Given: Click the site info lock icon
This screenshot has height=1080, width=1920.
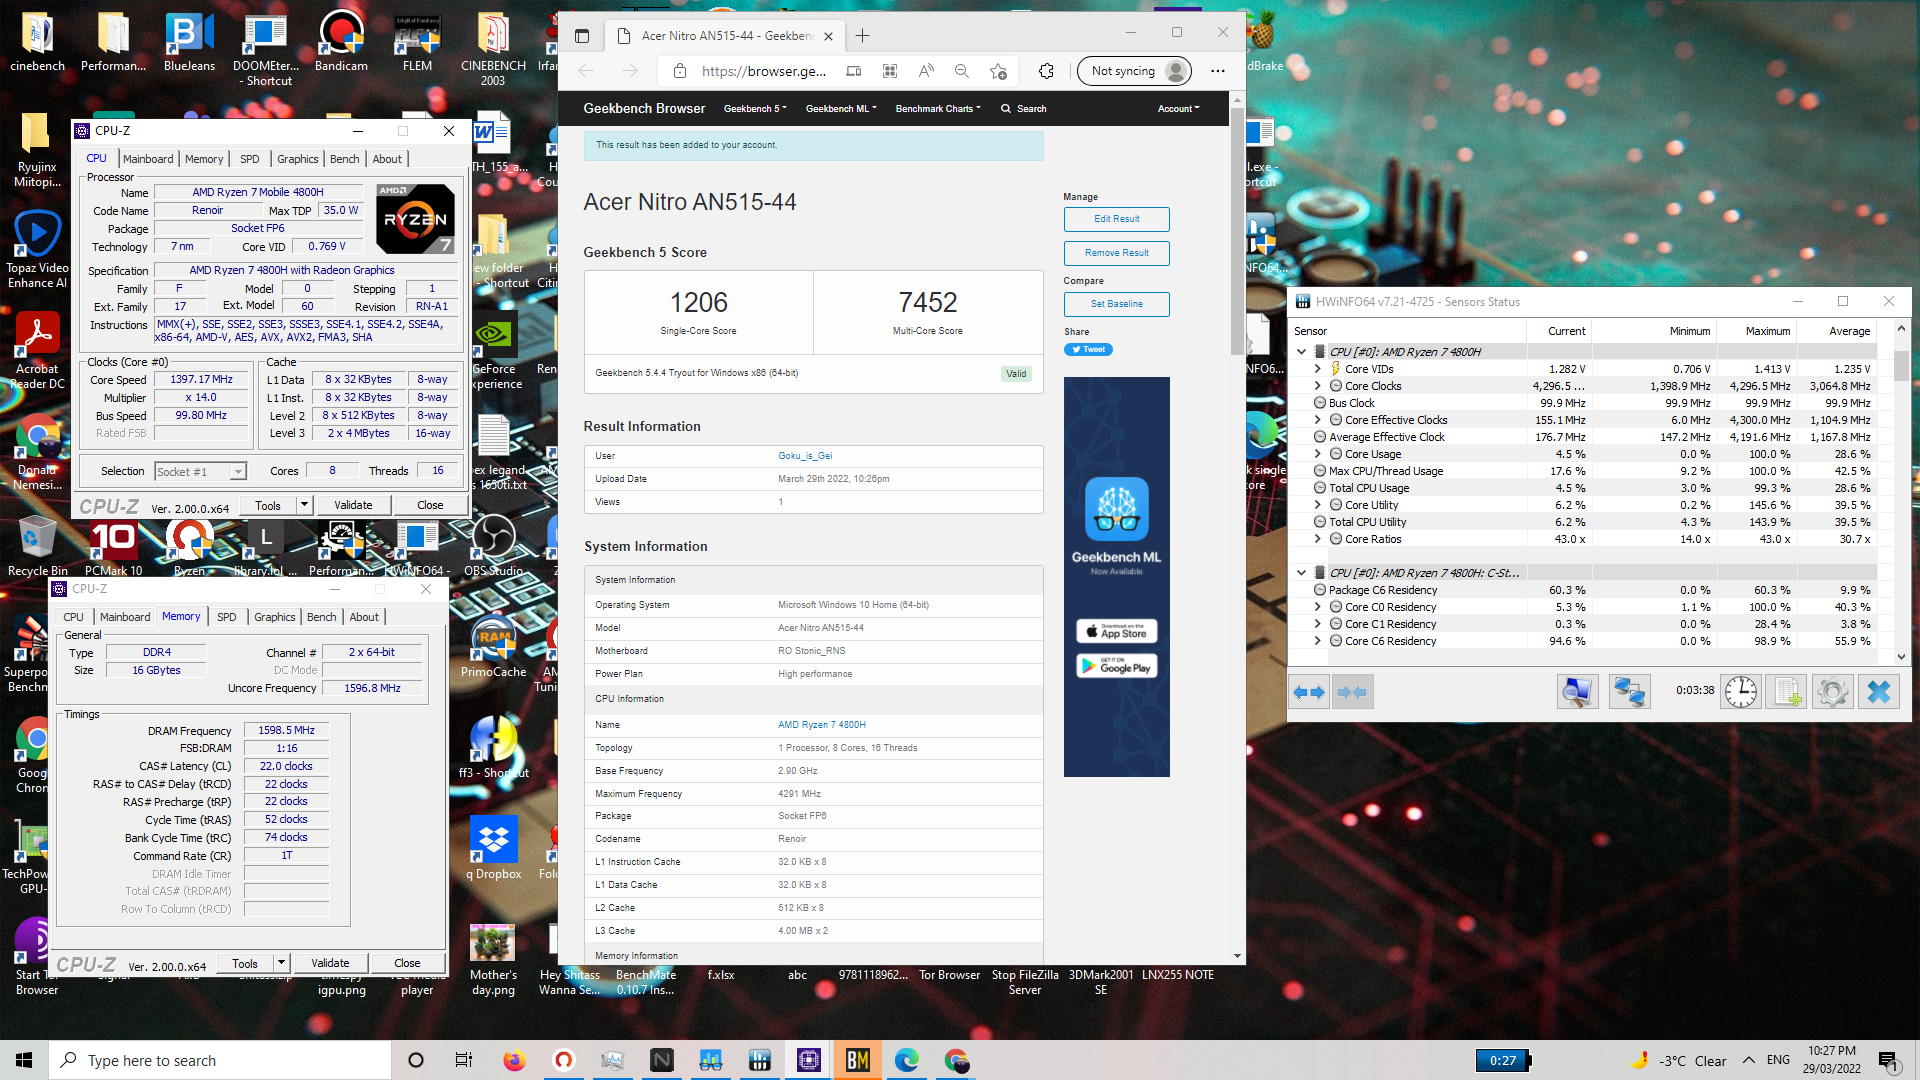Looking at the screenshot, I should [680, 71].
